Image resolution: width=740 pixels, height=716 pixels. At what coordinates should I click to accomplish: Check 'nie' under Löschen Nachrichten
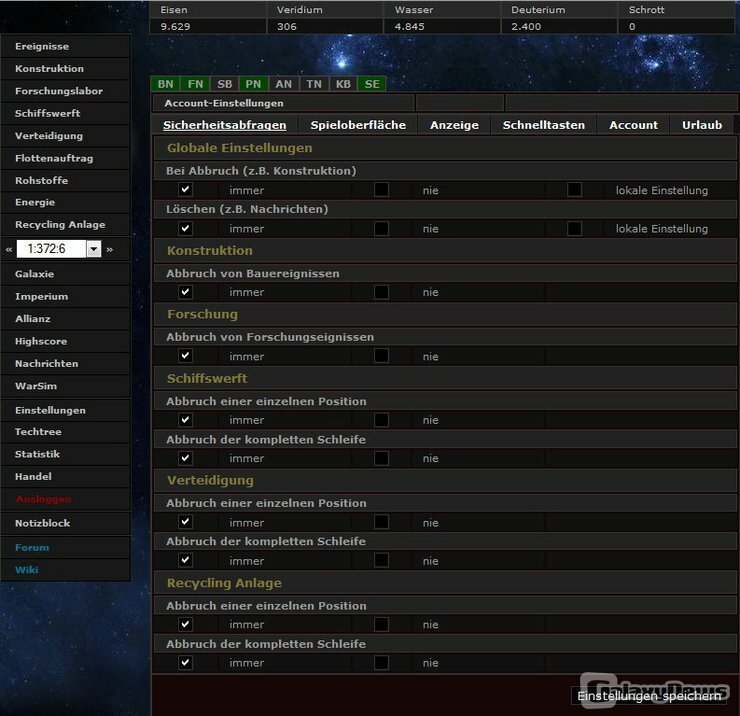(x=381, y=228)
